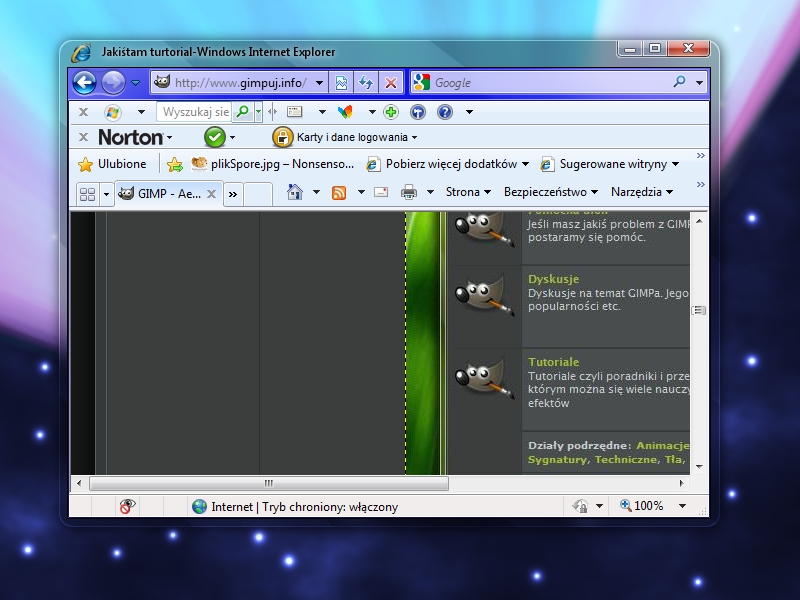
Task: Toggle Compatibility View for this page
Action: tap(341, 83)
